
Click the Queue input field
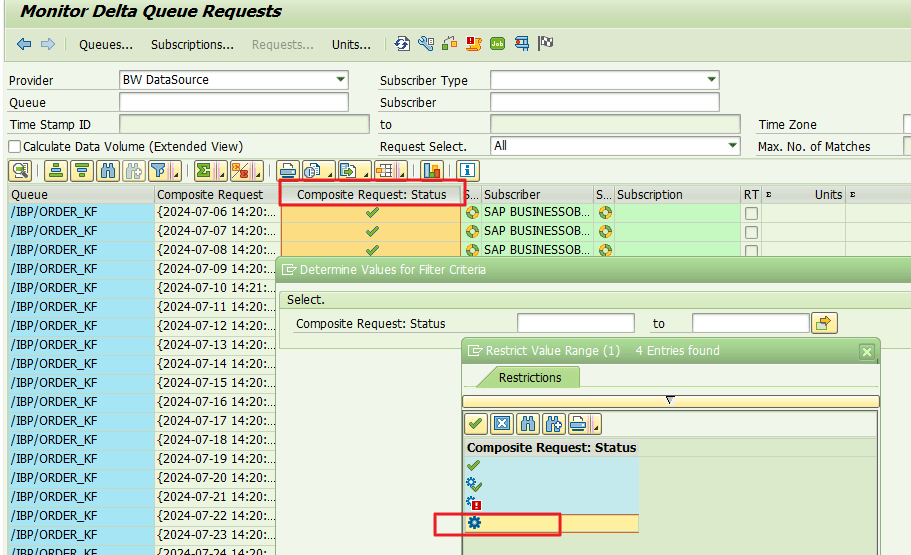click(x=233, y=102)
